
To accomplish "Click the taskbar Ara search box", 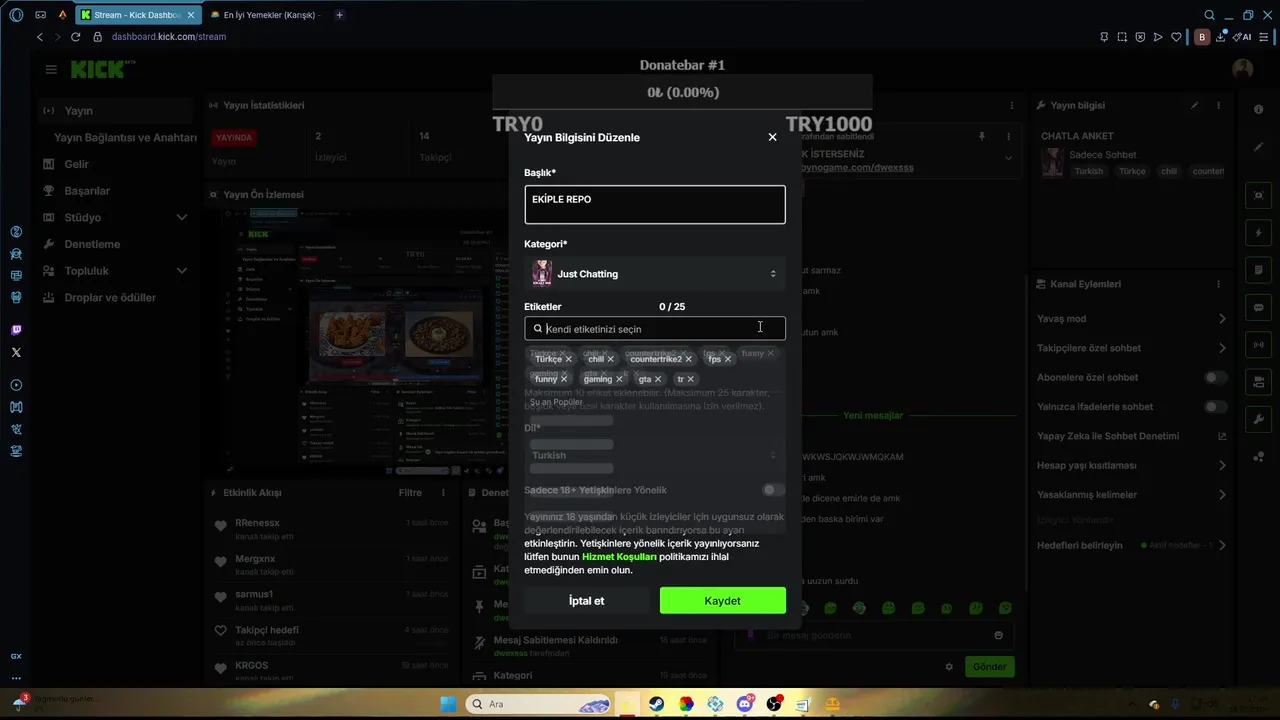I will [539, 704].
